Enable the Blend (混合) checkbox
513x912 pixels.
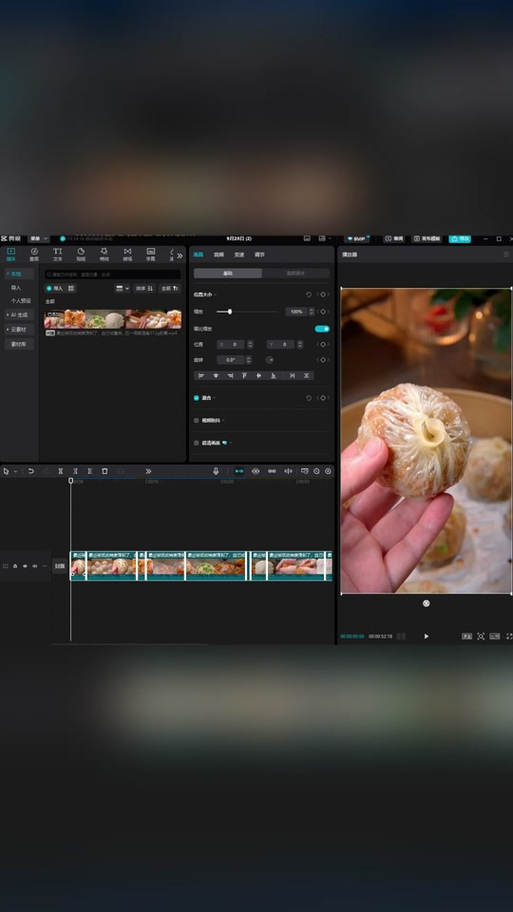(x=197, y=398)
